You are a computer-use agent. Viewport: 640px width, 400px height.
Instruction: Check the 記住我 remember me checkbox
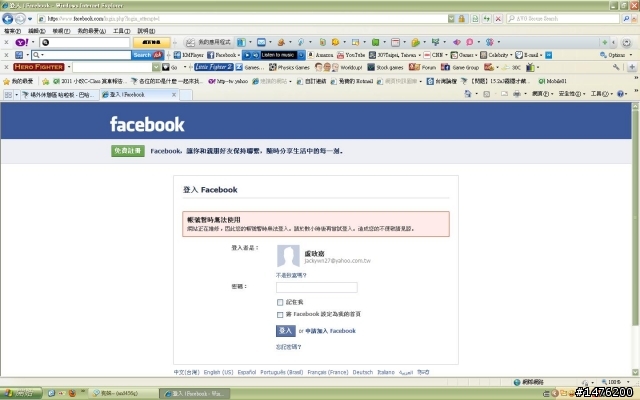click(x=280, y=302)
